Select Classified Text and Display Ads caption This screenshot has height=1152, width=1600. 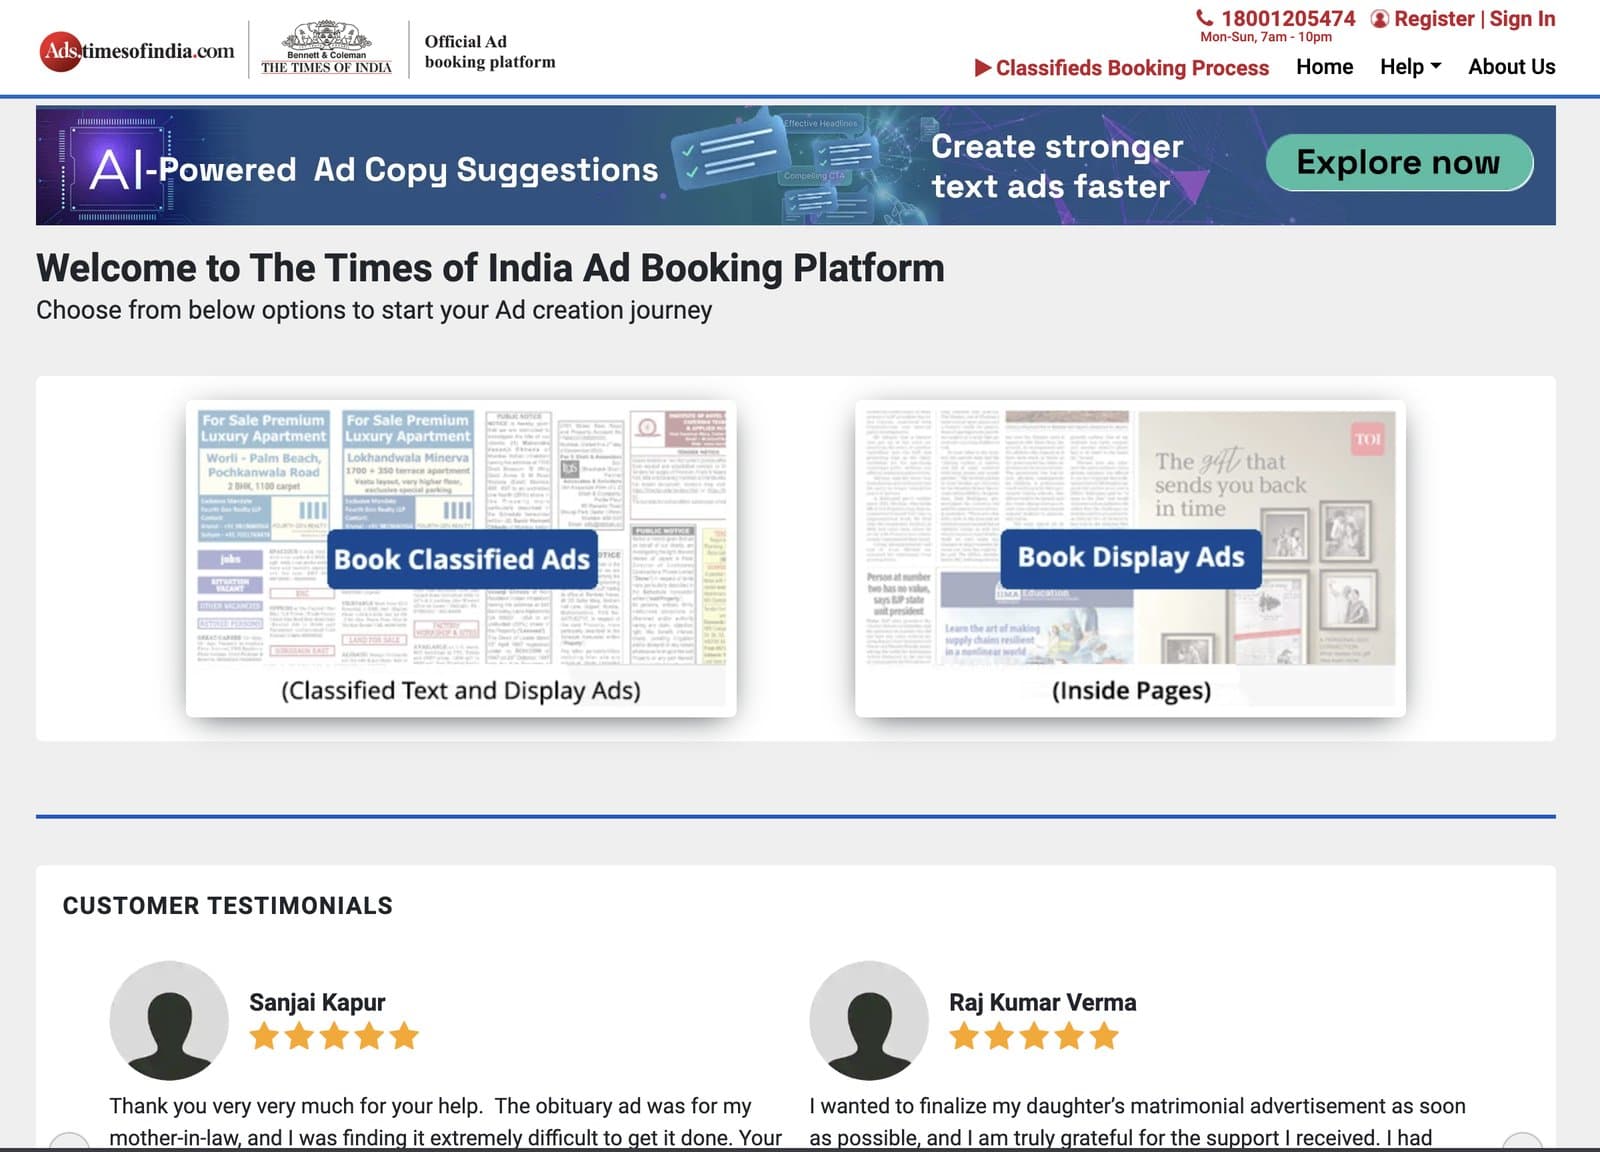461,691
